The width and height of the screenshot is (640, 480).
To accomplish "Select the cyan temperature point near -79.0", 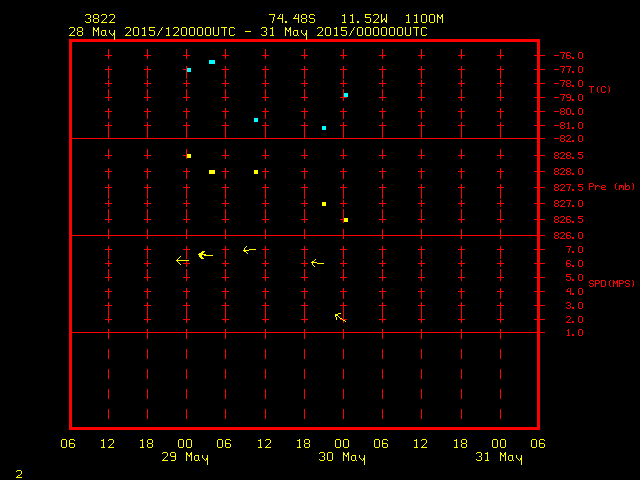I will (x=346, y=95).
